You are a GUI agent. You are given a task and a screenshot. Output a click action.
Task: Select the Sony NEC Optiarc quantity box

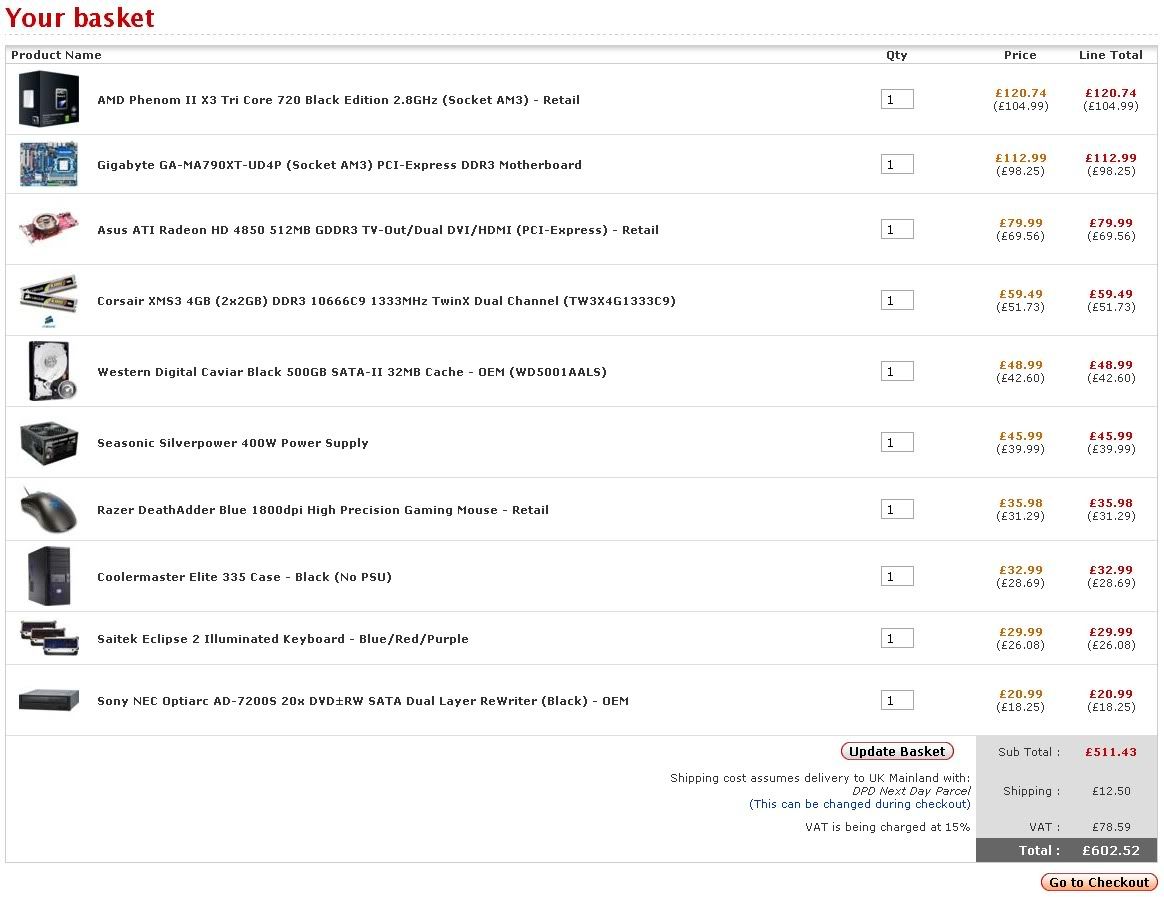click(897, 700)
